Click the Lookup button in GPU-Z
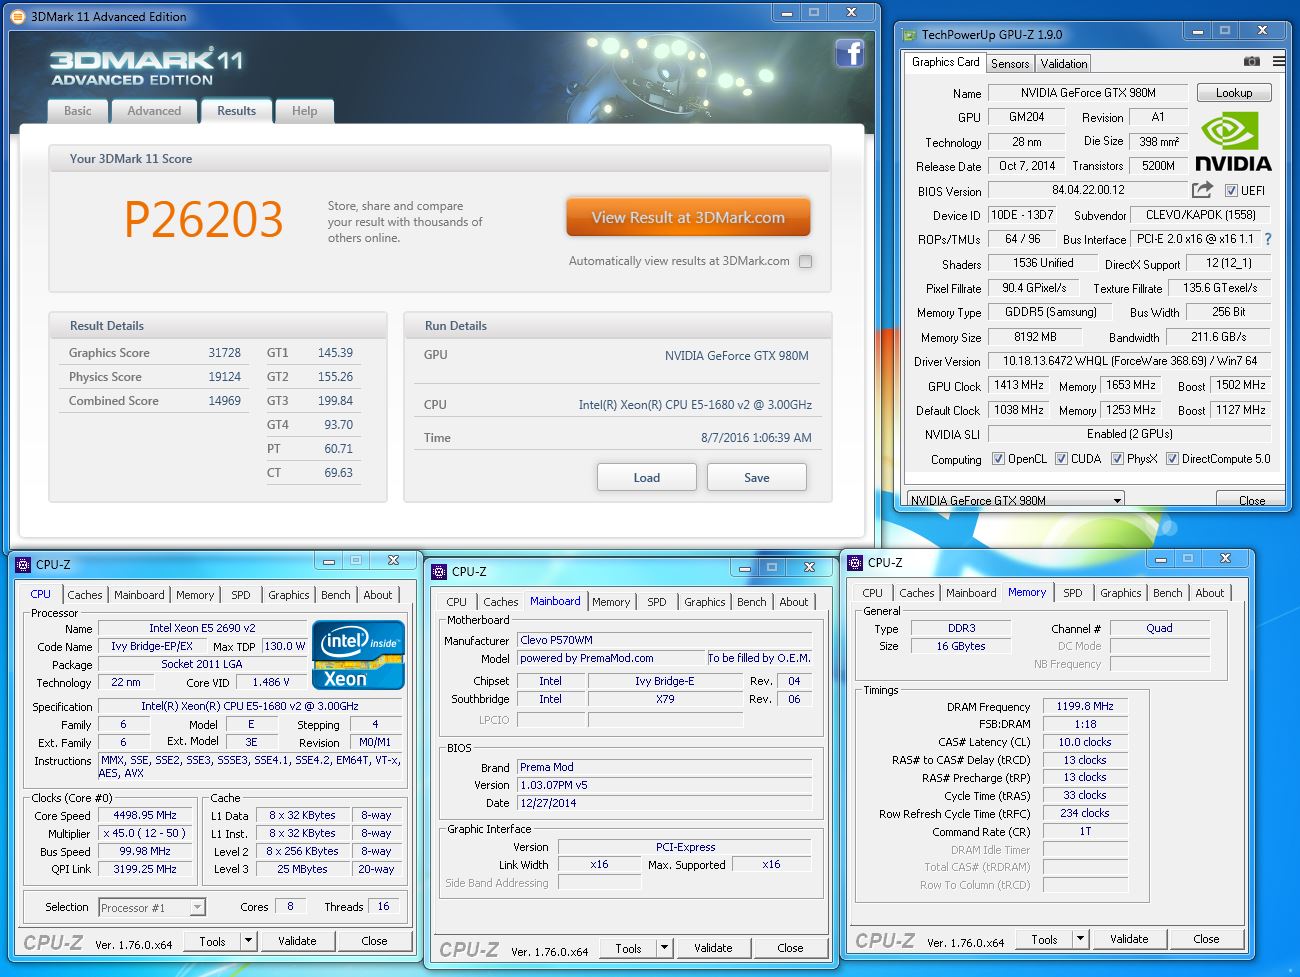 coord(1234,93)
